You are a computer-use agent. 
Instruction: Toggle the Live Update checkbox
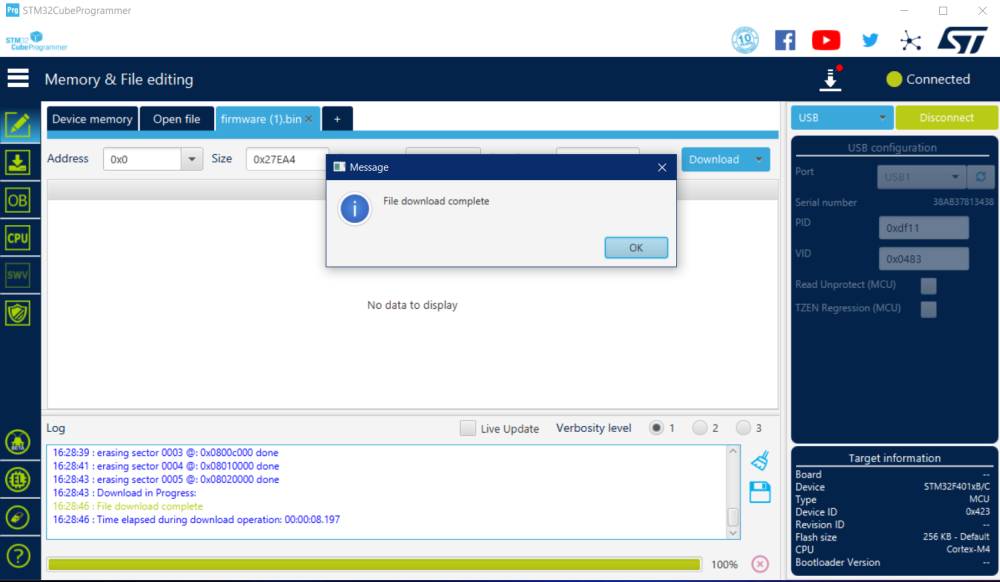(467, 428)
